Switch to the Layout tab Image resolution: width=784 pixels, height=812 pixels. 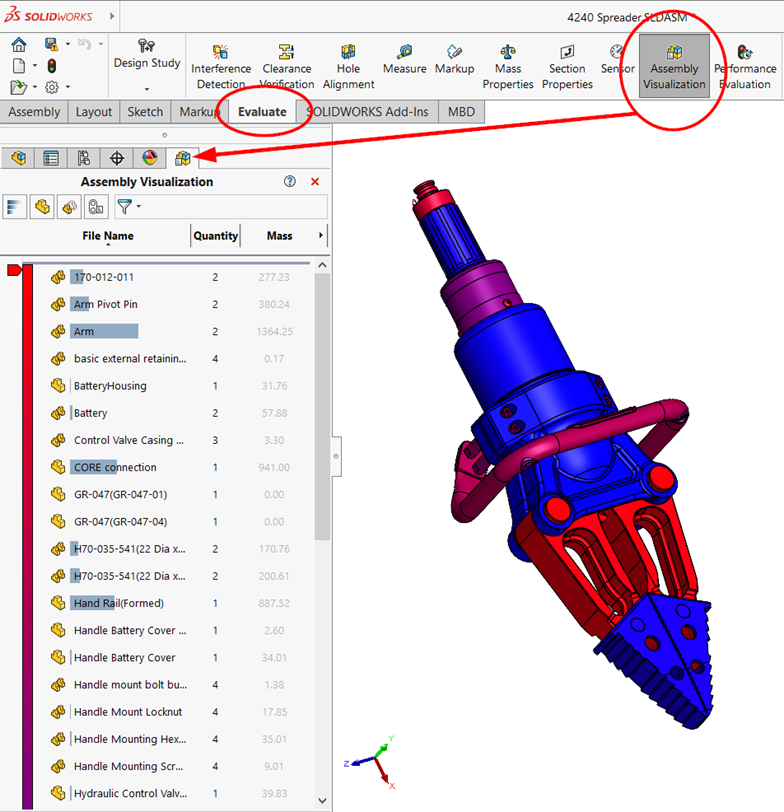tap(94, 112)
